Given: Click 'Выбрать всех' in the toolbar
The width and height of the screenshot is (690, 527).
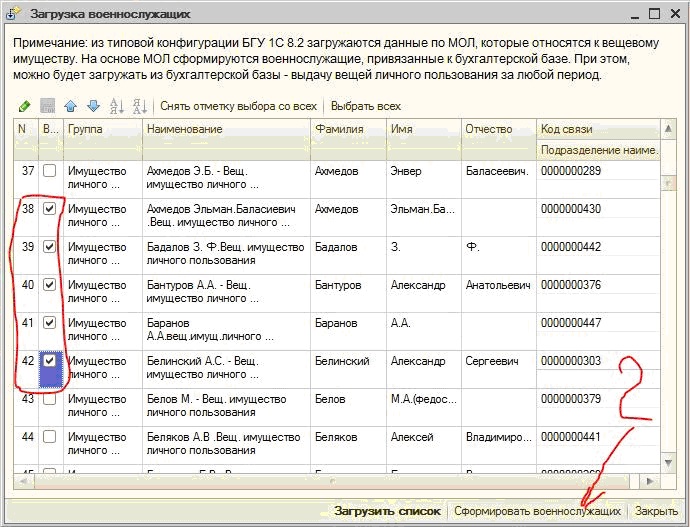Looking at the screenshot, I should 365,106.
